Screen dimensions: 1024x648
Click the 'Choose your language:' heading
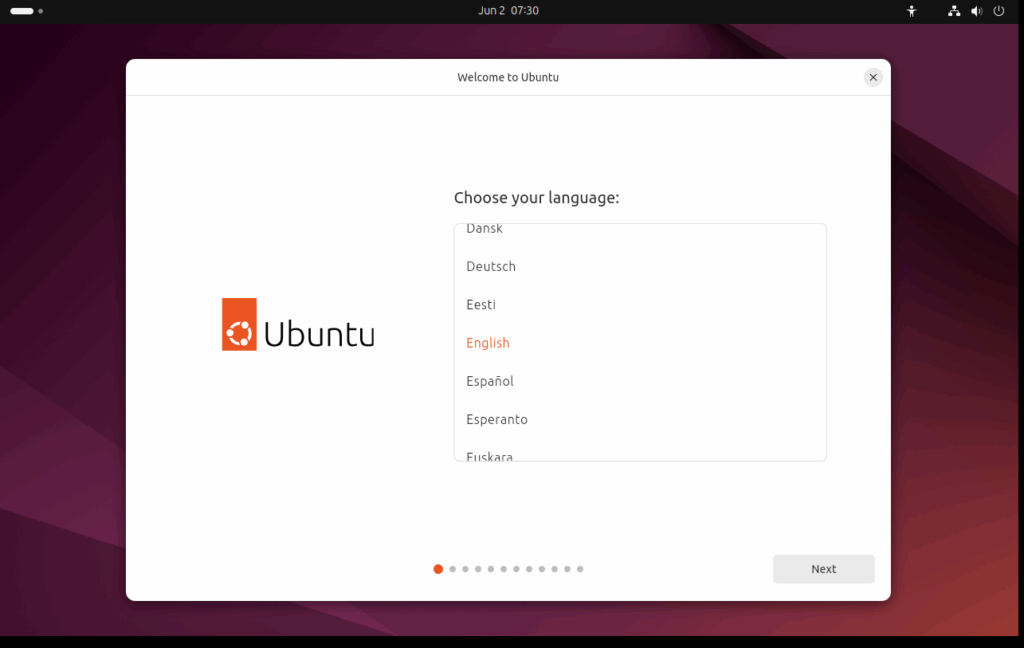pyautogui.click(x=536, y=198)
